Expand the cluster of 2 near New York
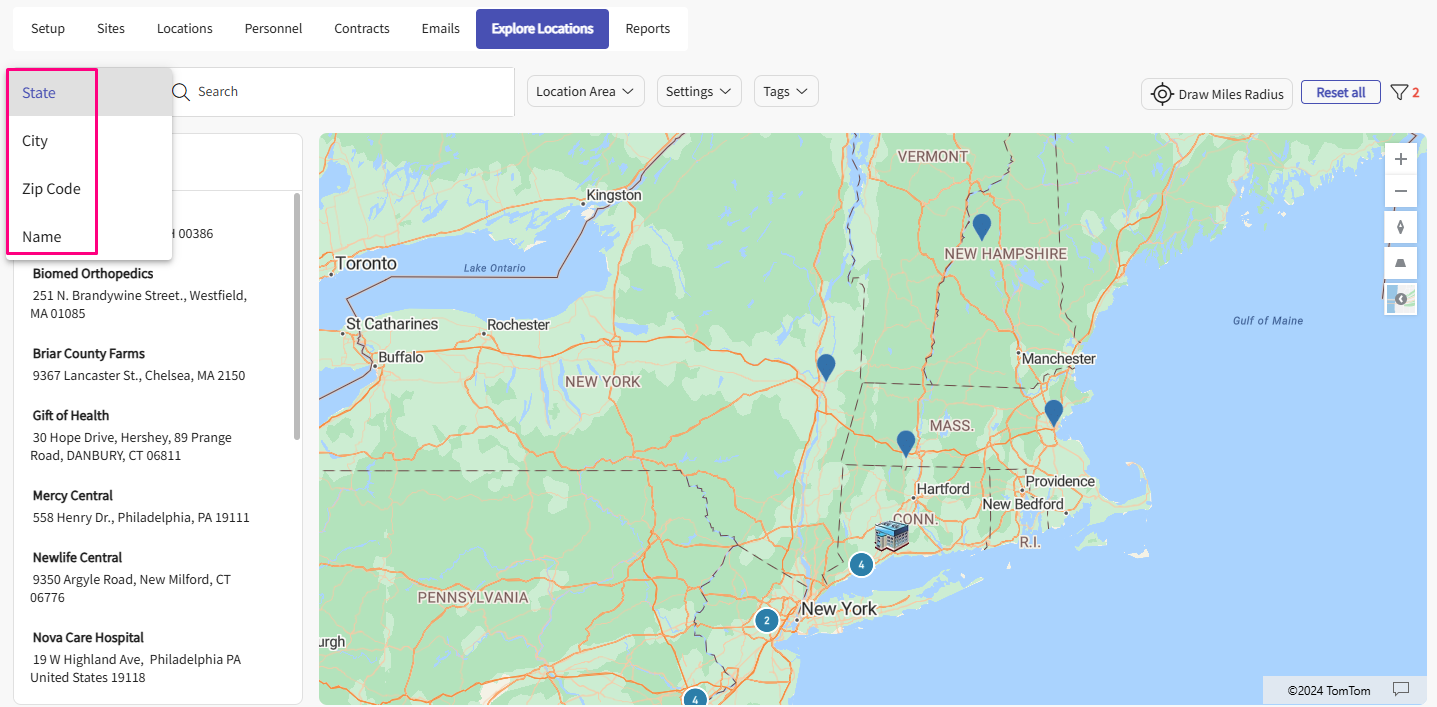The width and height of the screenshot is (1437, 707). click(x=766, y=620)
